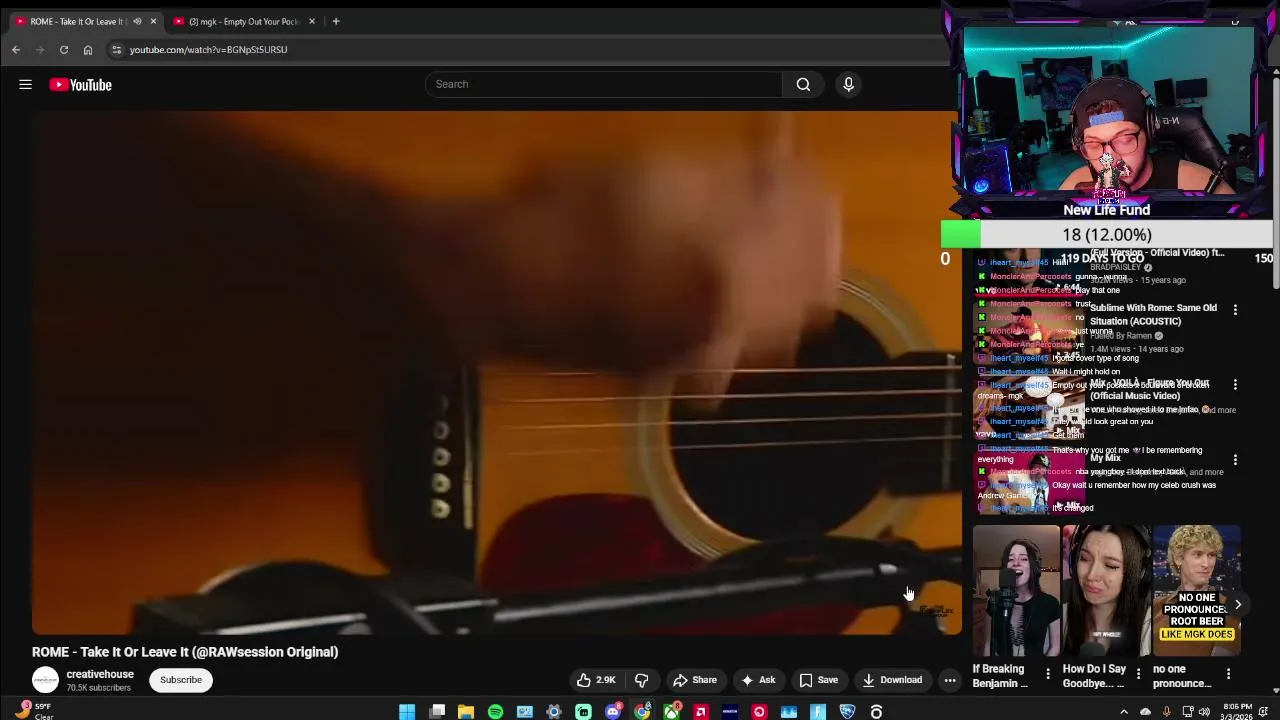This screenshot has height=720, width=1280.
Task: Open AMD Software from the taskbar
Action: (x=701, y=712)
